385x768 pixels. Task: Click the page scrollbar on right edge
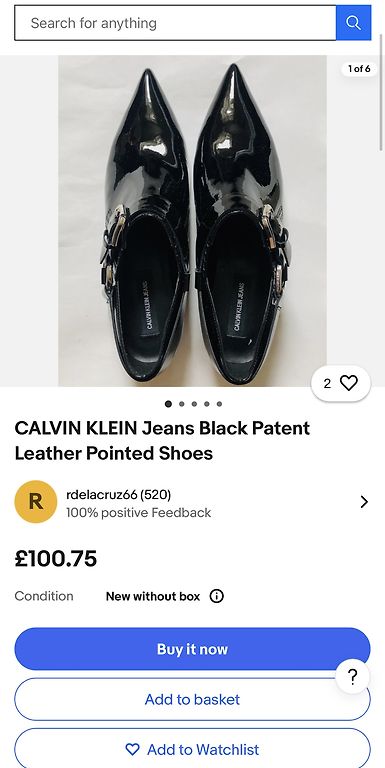pos(382,92)
